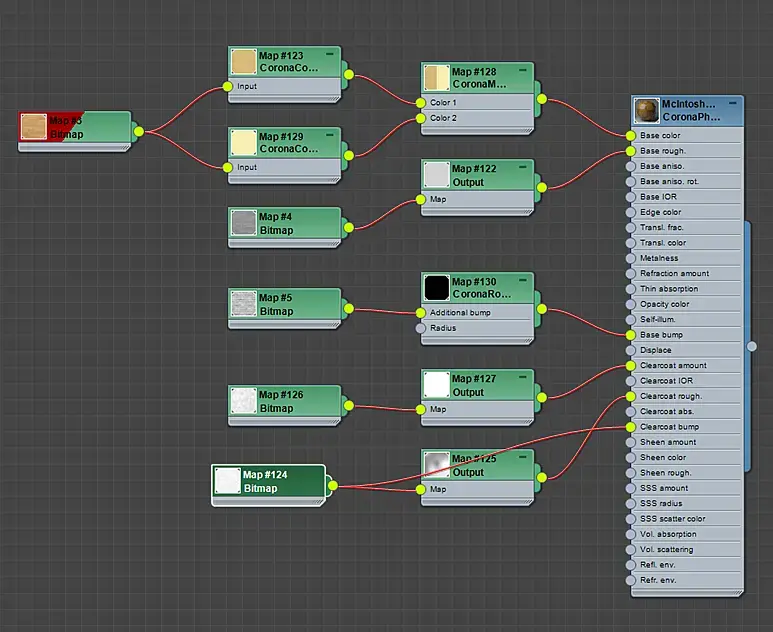Collapse the Map #122 Output node

523,167
